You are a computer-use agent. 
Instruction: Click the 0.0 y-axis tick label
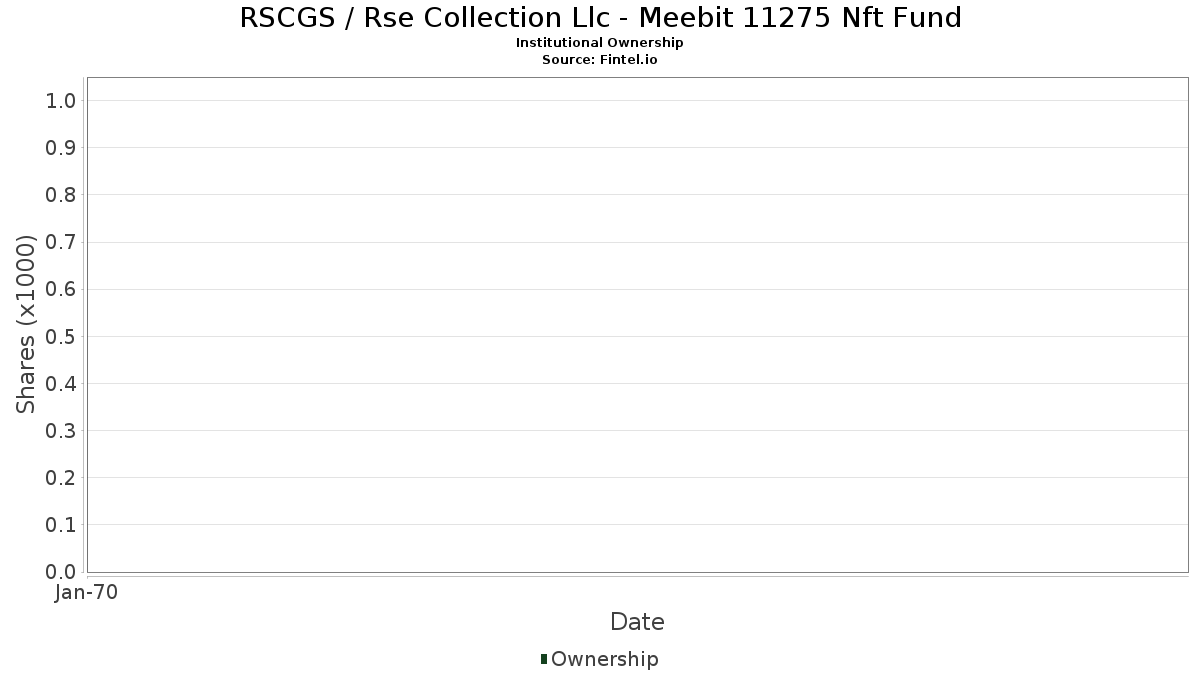point(61,572)
